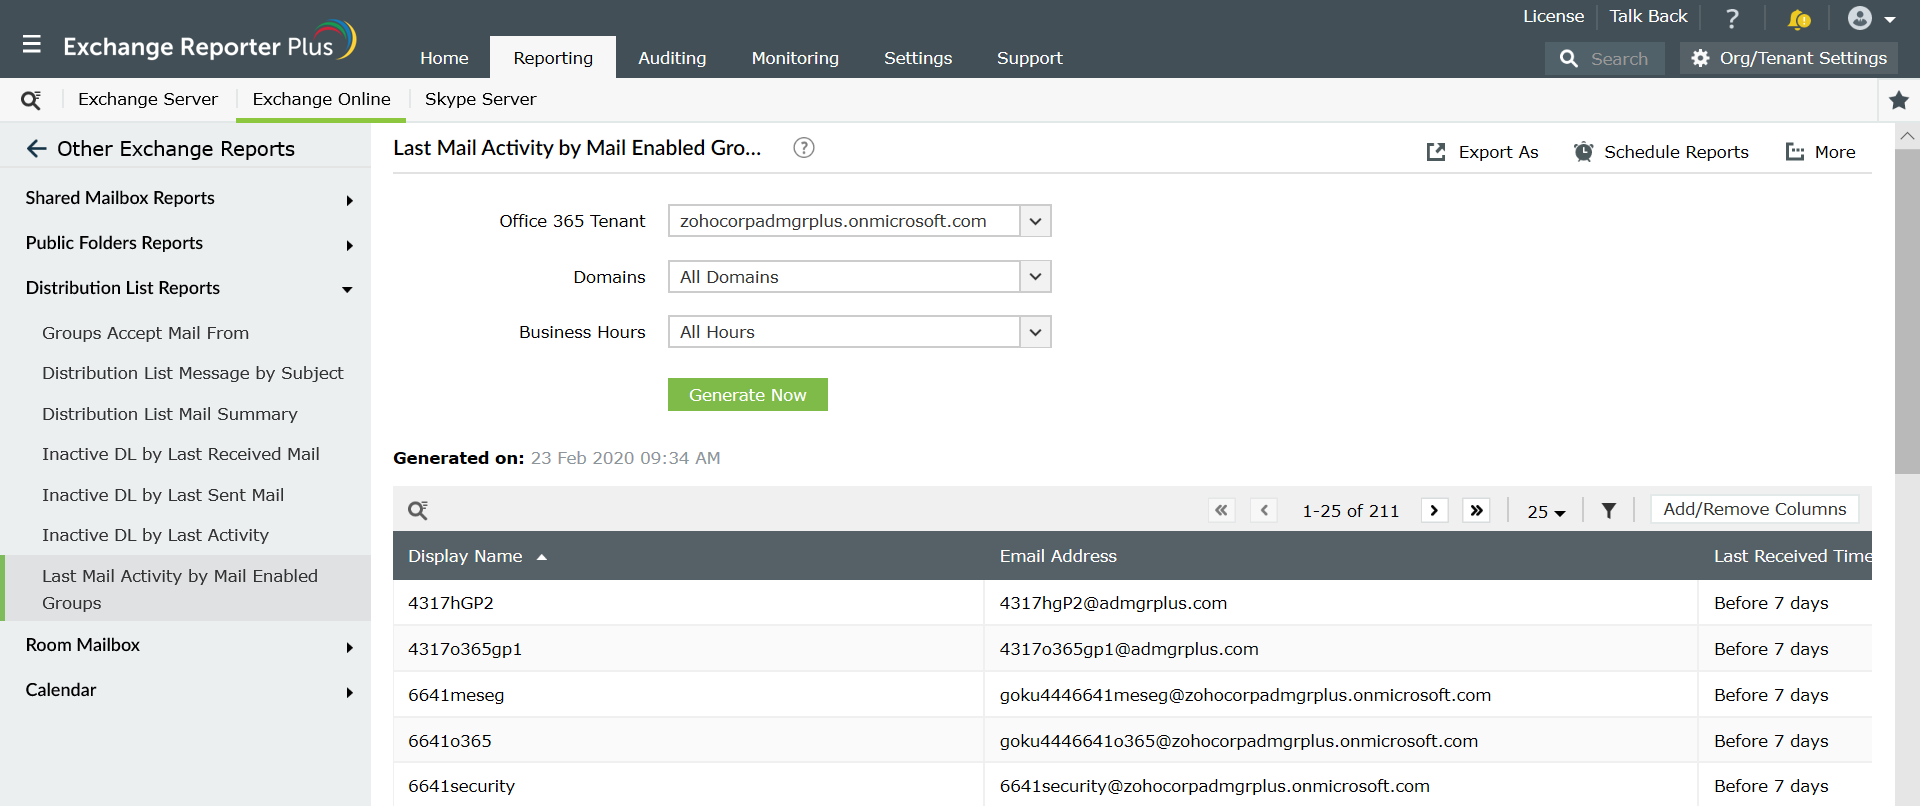
Task: Switch to the Support tab
Action: (1029, 58)
